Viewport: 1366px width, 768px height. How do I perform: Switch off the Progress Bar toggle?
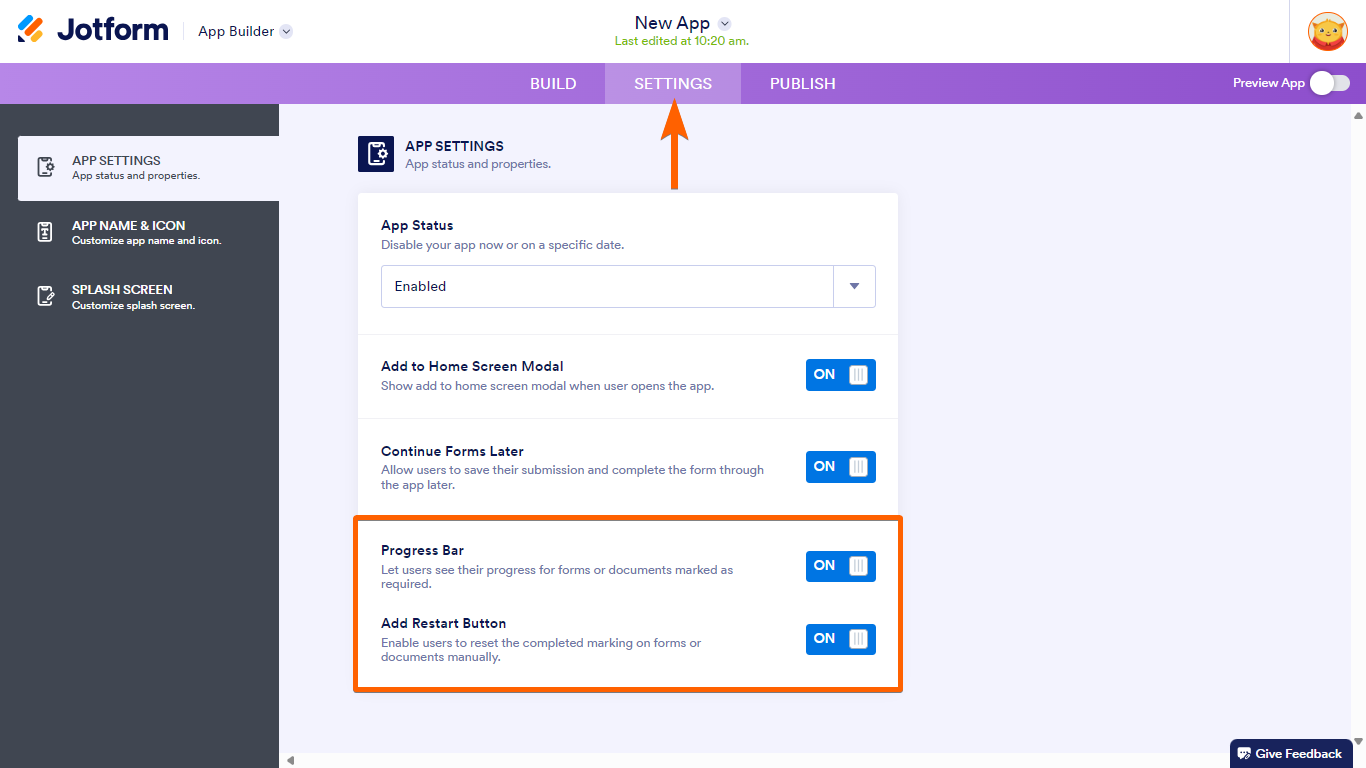[840, 566]
